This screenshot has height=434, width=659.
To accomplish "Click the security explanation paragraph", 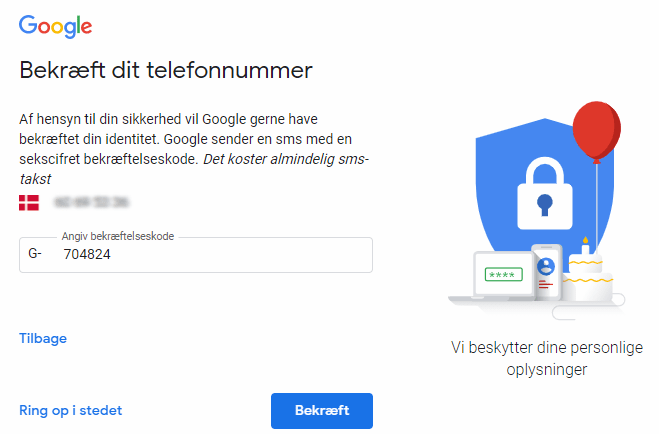I will click(190, 139).
